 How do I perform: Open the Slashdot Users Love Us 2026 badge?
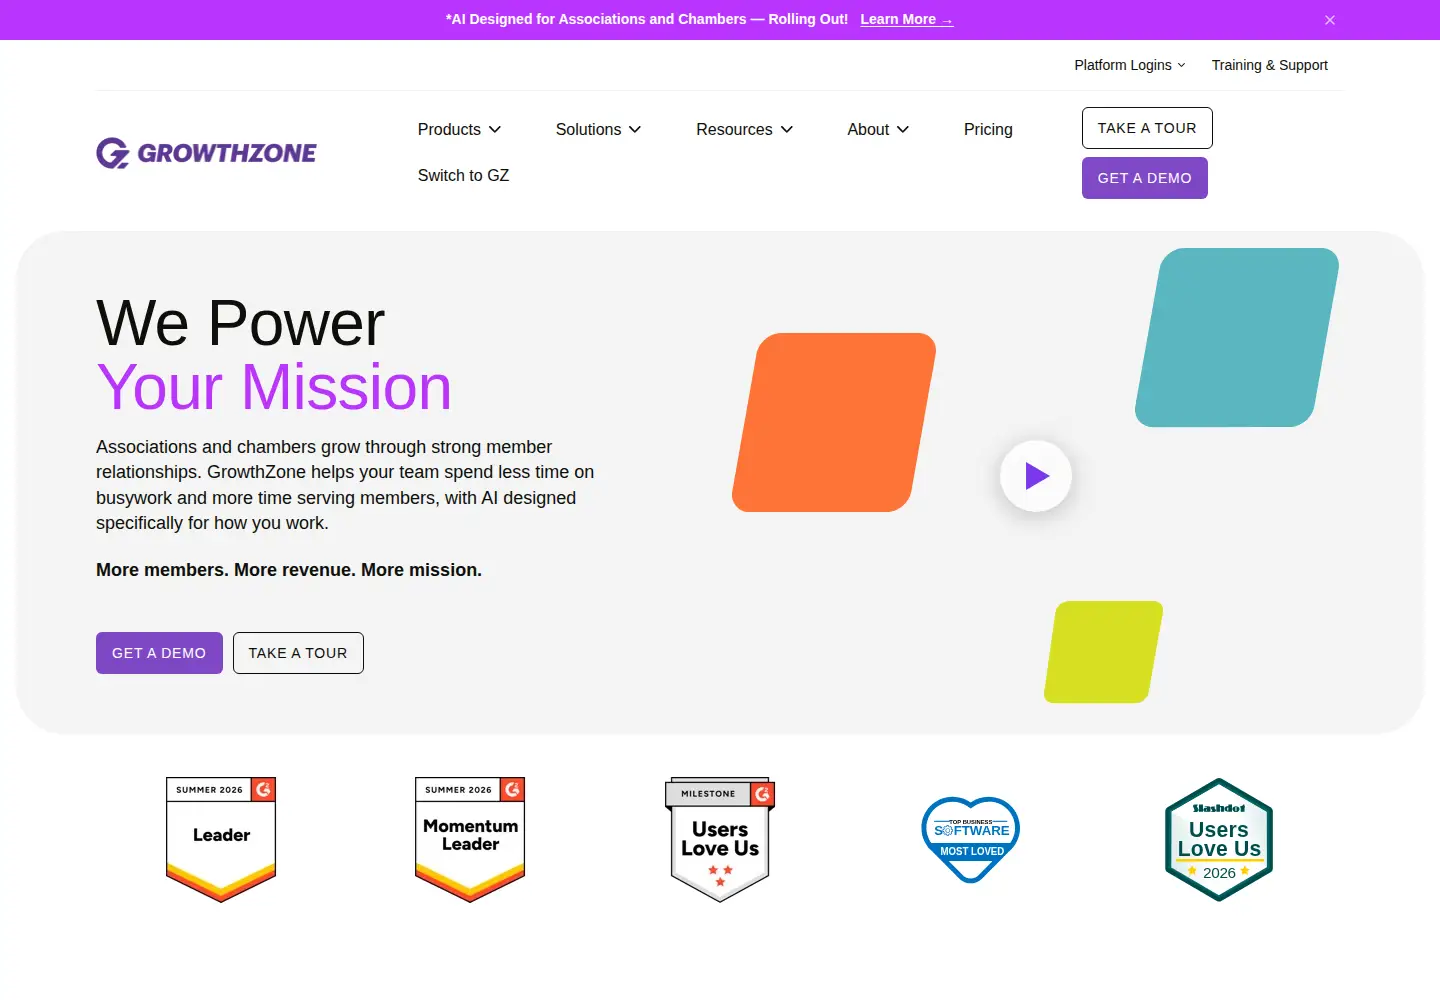(x=1219, y=840)
